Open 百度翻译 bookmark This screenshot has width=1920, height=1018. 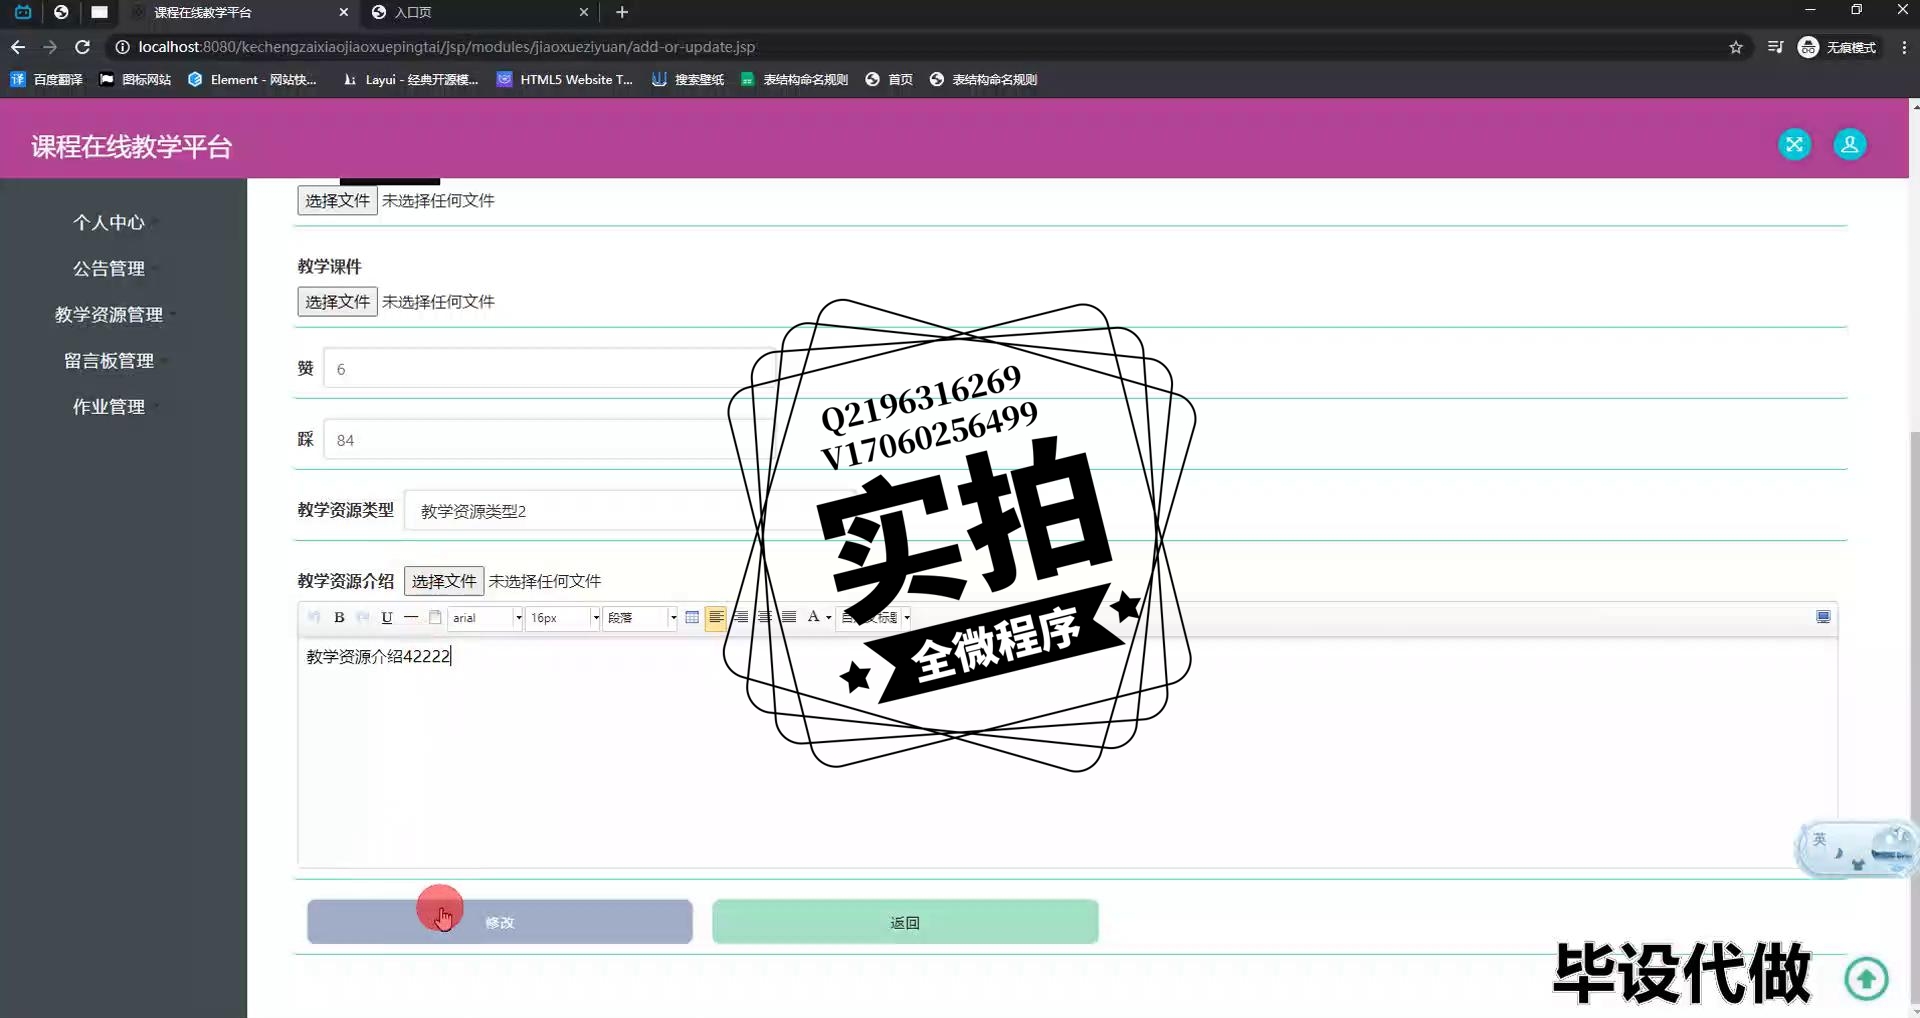pyautogui.click(x=47, y=79)
